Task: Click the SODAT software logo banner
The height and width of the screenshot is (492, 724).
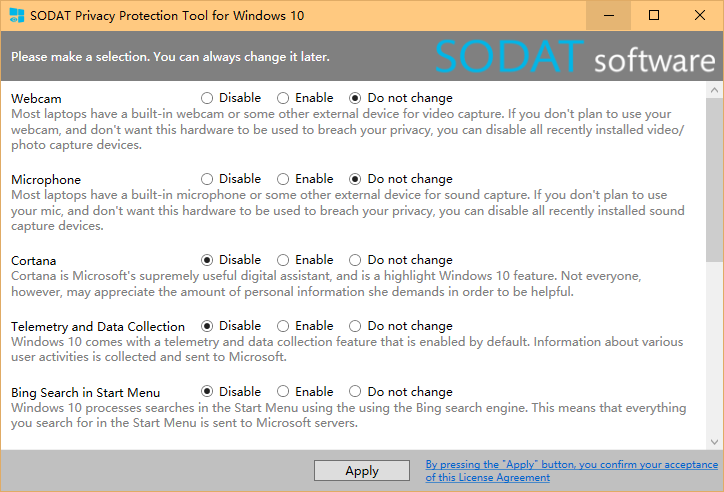Action: pyautogui.click(x=575, y=58)
